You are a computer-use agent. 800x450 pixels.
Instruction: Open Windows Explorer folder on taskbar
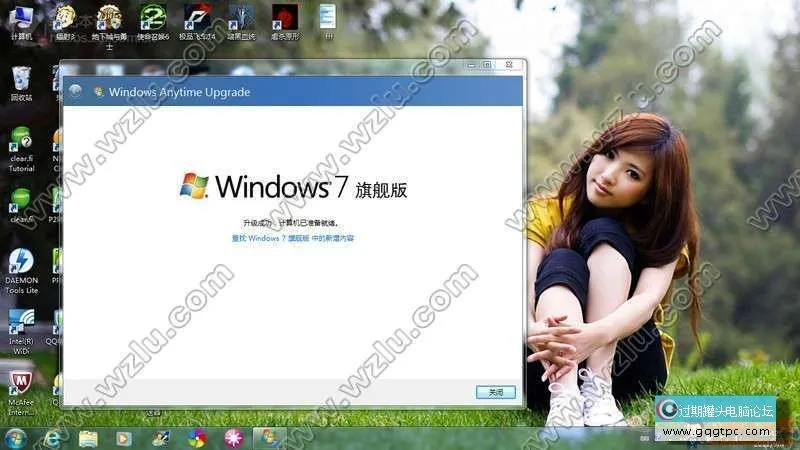(x=88, y=438)
